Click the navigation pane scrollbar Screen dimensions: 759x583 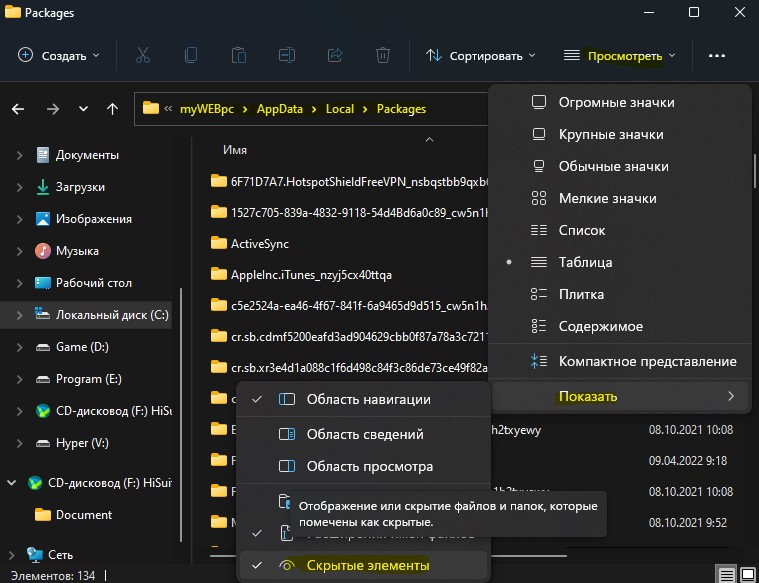coord(181,415)
